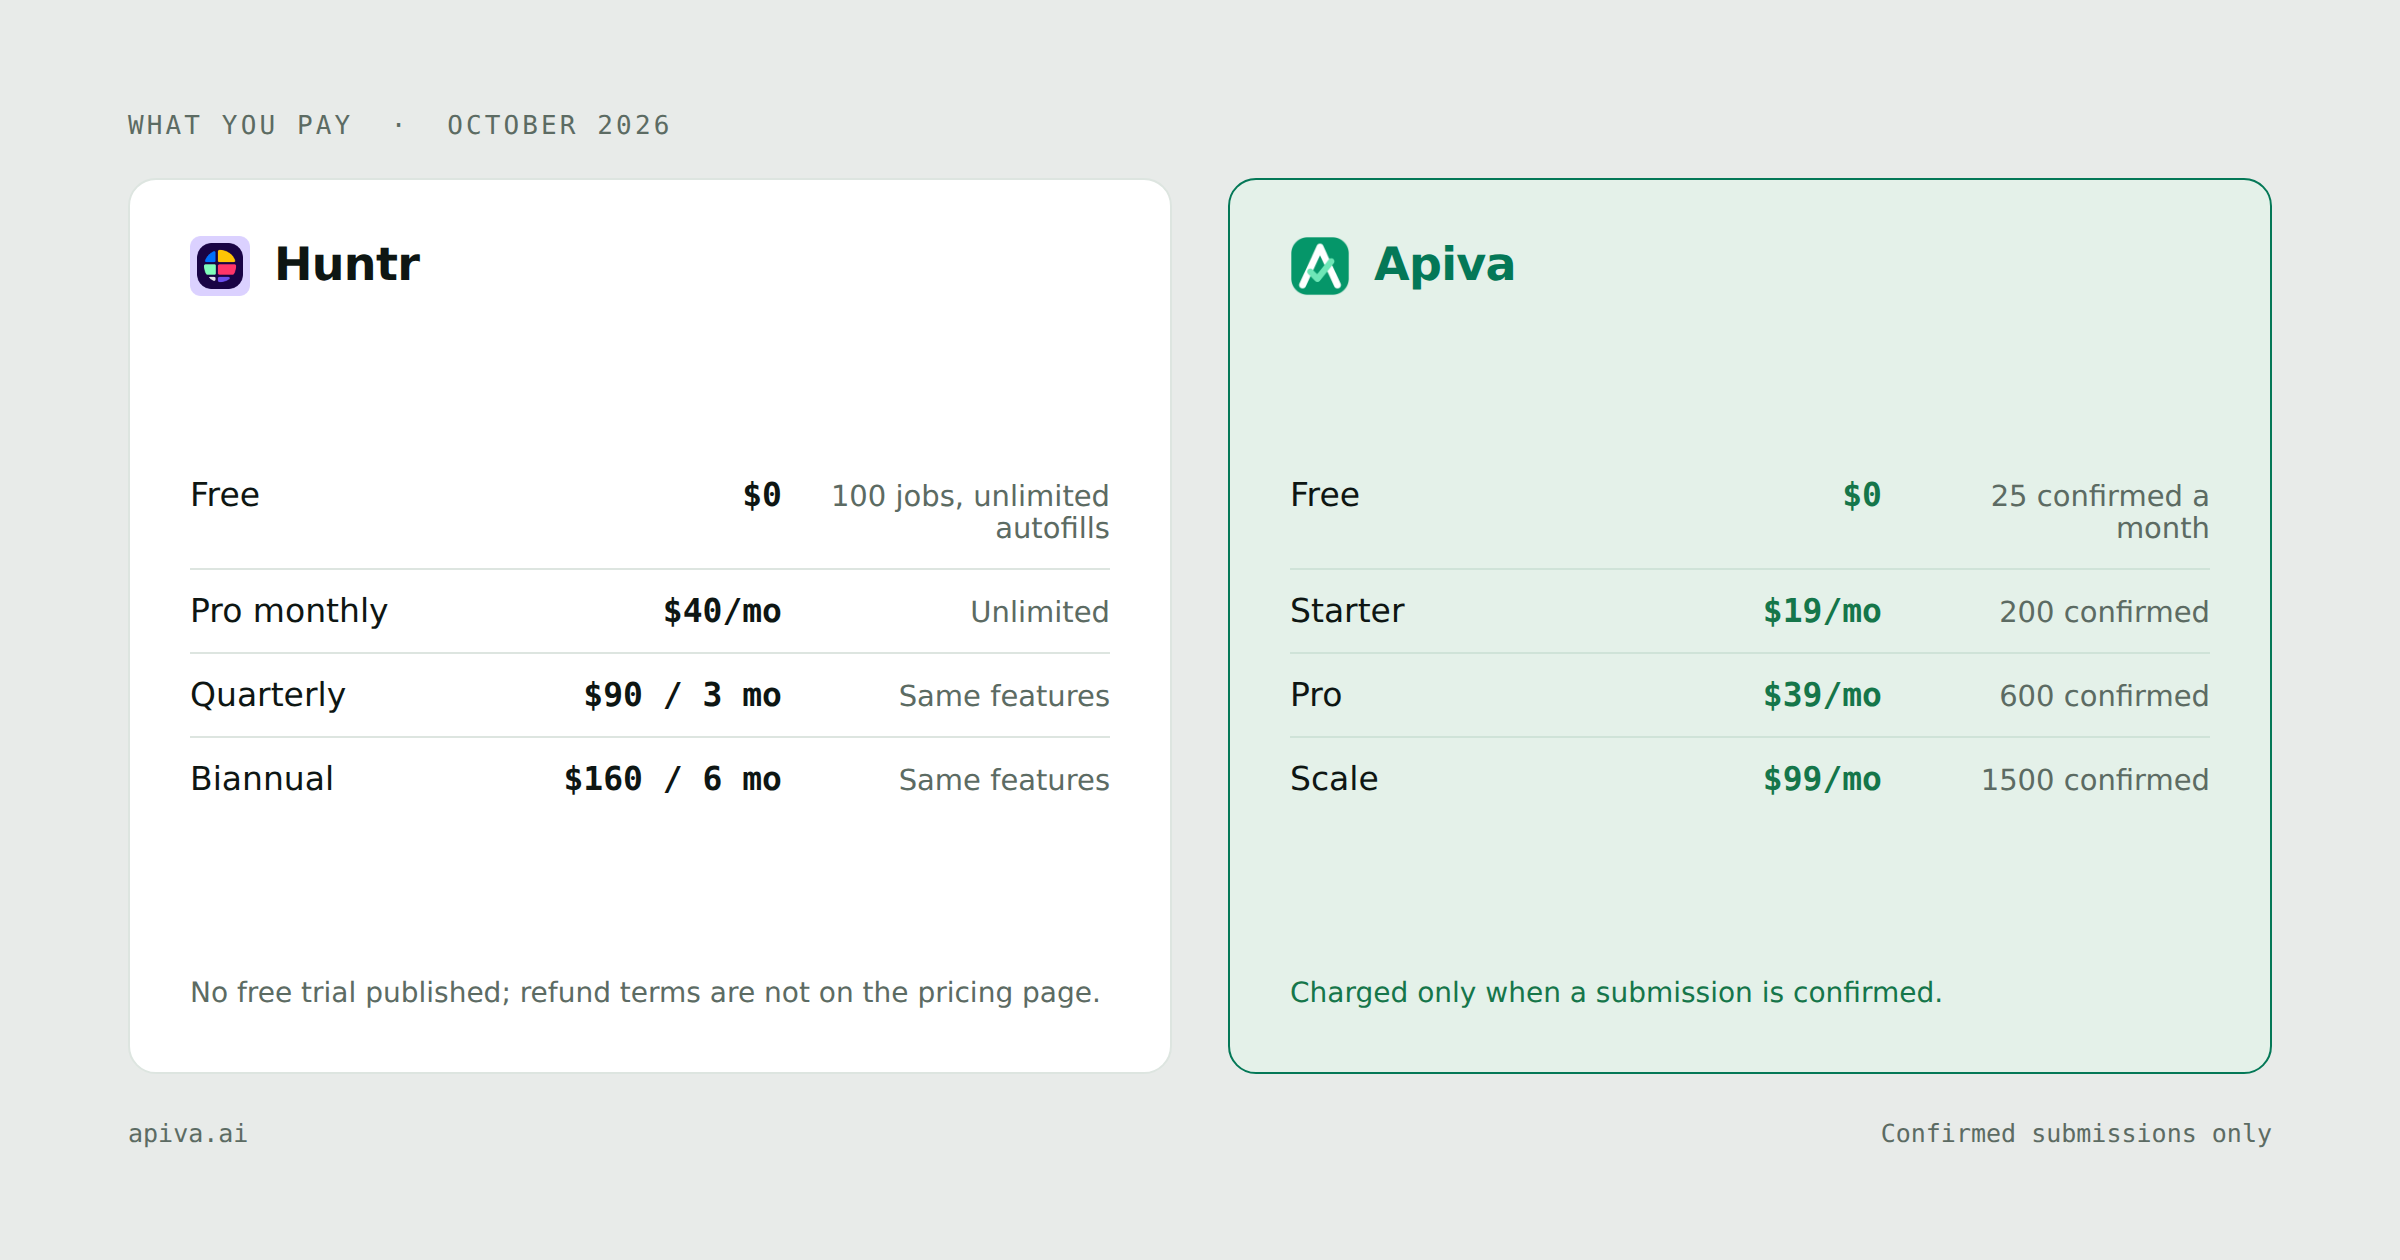Image resolution: width=2400 pixels, height=1260 pixels.
Task: Click the 'WHAT YOU PAY' header label
Action: [x=240, y=125]
